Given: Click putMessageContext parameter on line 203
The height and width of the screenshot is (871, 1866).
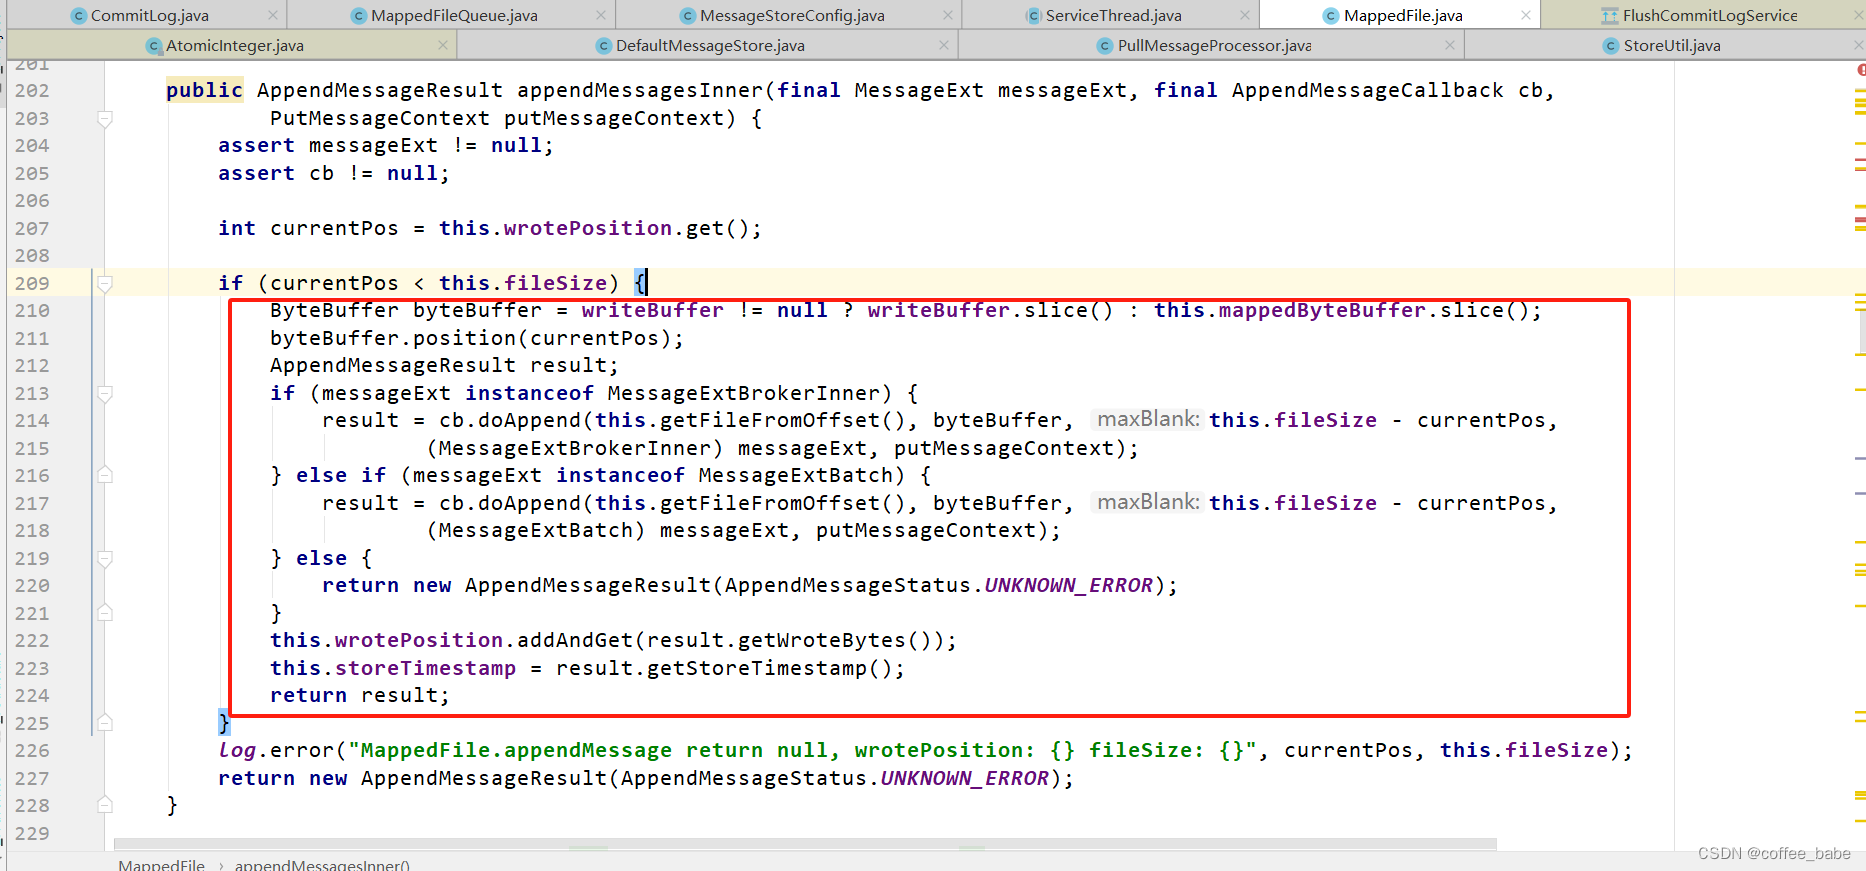Looking at the screenshot, I should [x=613, y=118].
